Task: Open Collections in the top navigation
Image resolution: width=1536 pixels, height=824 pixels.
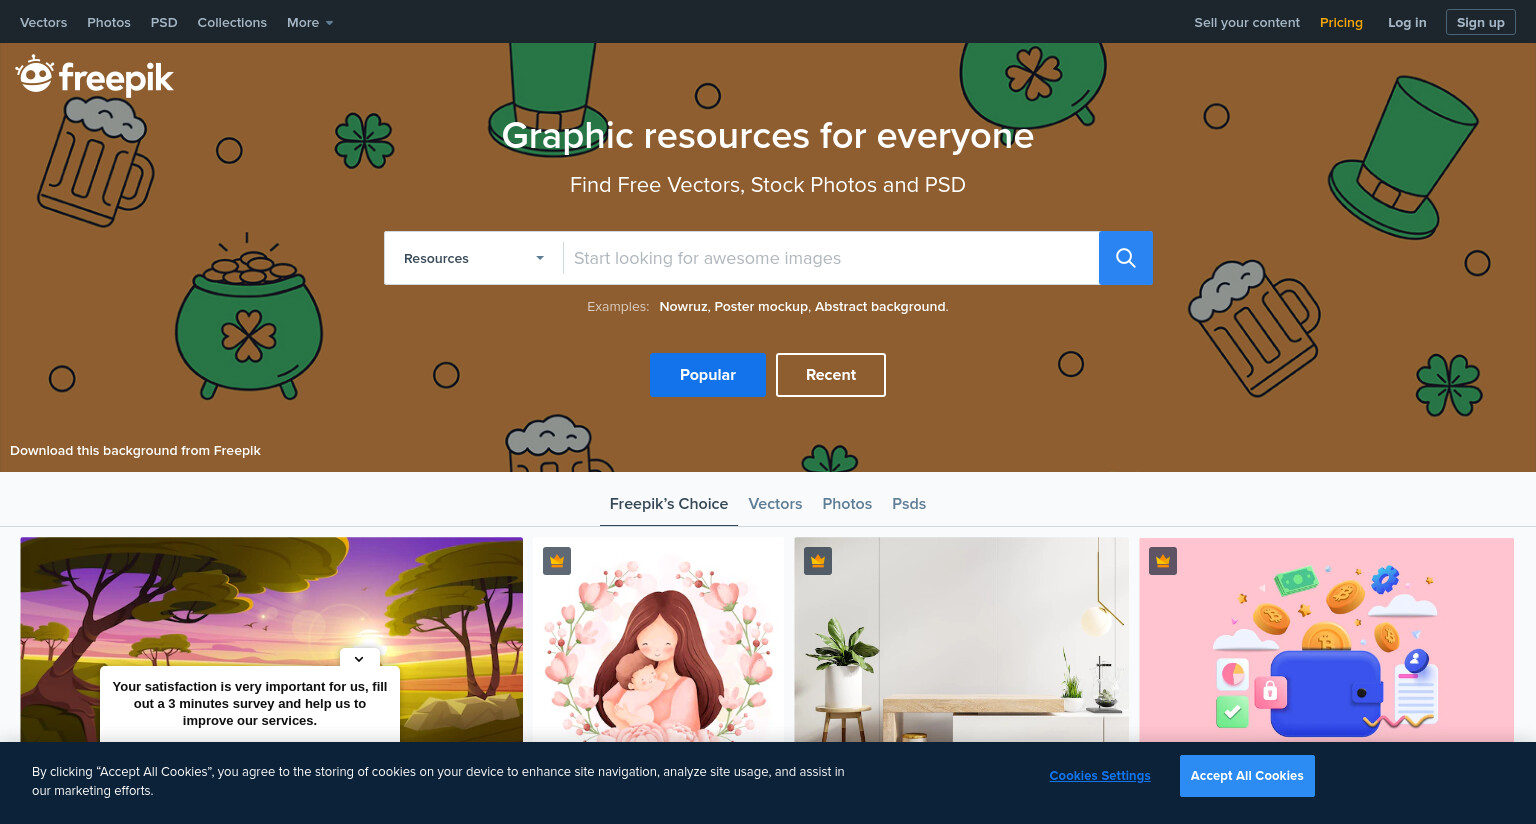Action: pyautogui.click(x=232, y=22)
